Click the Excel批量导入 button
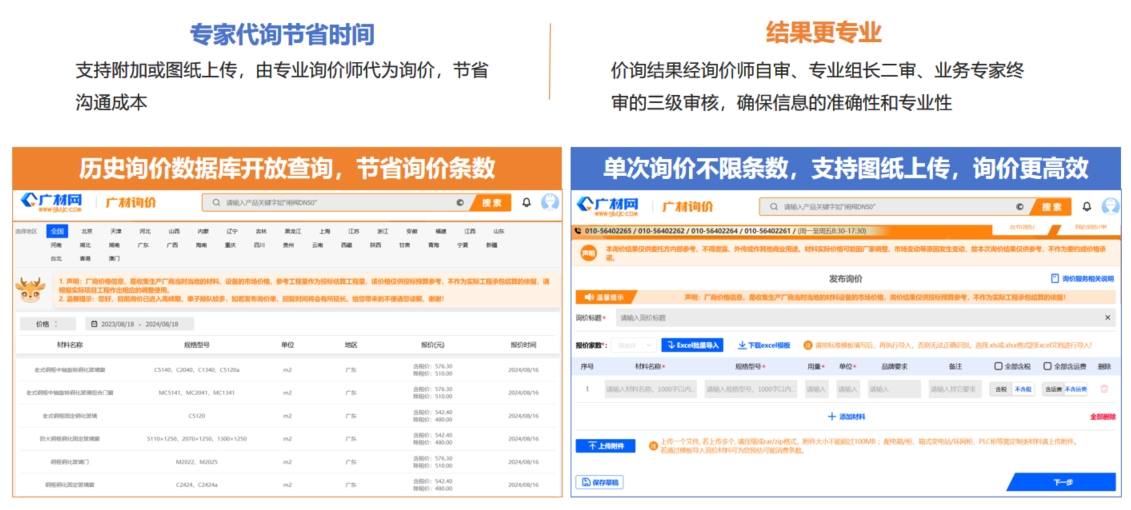Image resolution: width=1131 pixels, height=510 pixels. pos(692,345)
